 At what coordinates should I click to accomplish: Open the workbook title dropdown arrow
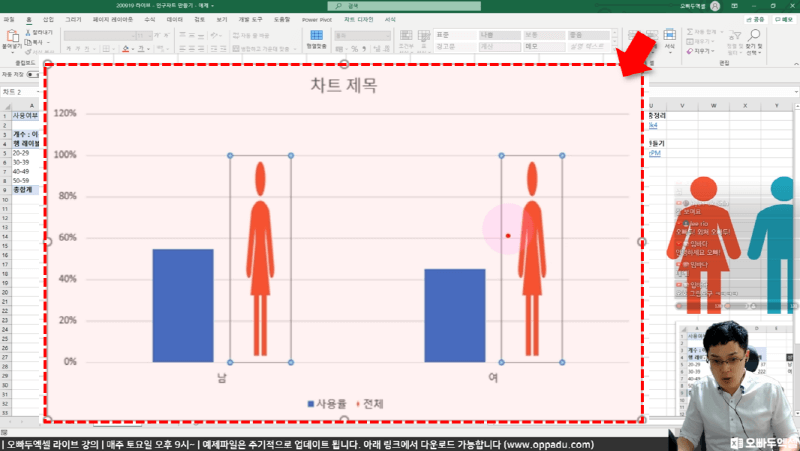tap(212, 6)
